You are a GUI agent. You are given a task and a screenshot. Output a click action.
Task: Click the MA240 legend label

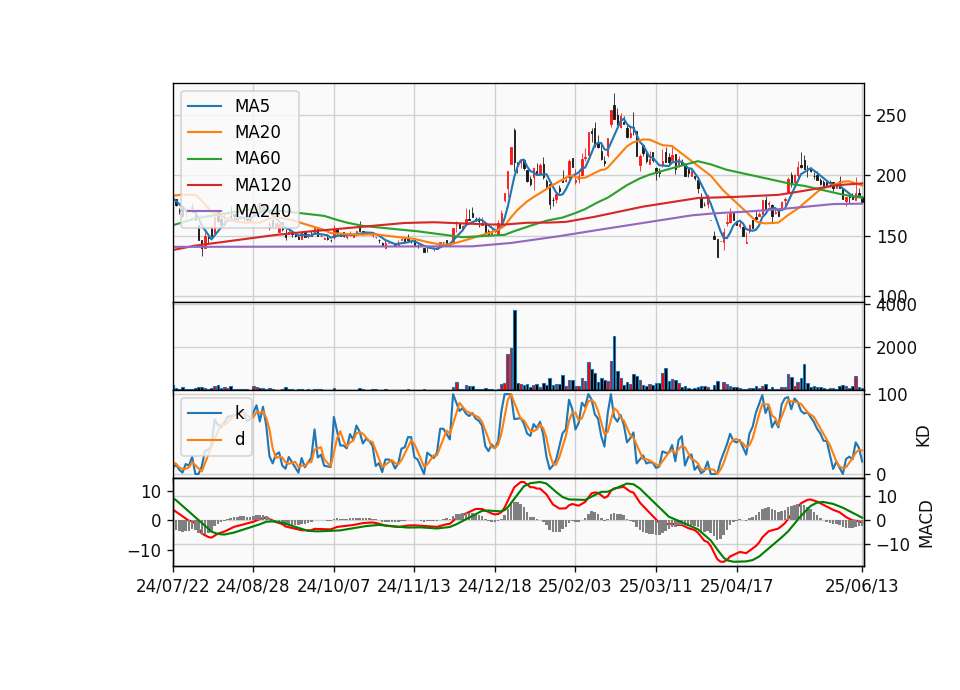coord(263,211)
